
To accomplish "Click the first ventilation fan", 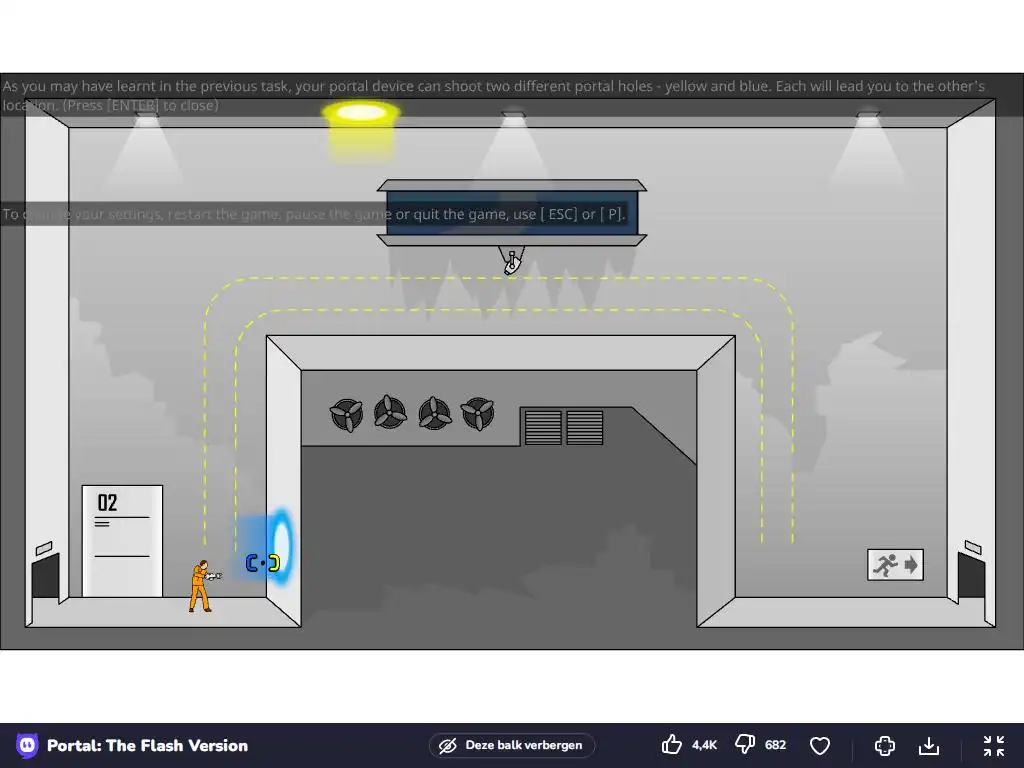I will coord(346,414).
